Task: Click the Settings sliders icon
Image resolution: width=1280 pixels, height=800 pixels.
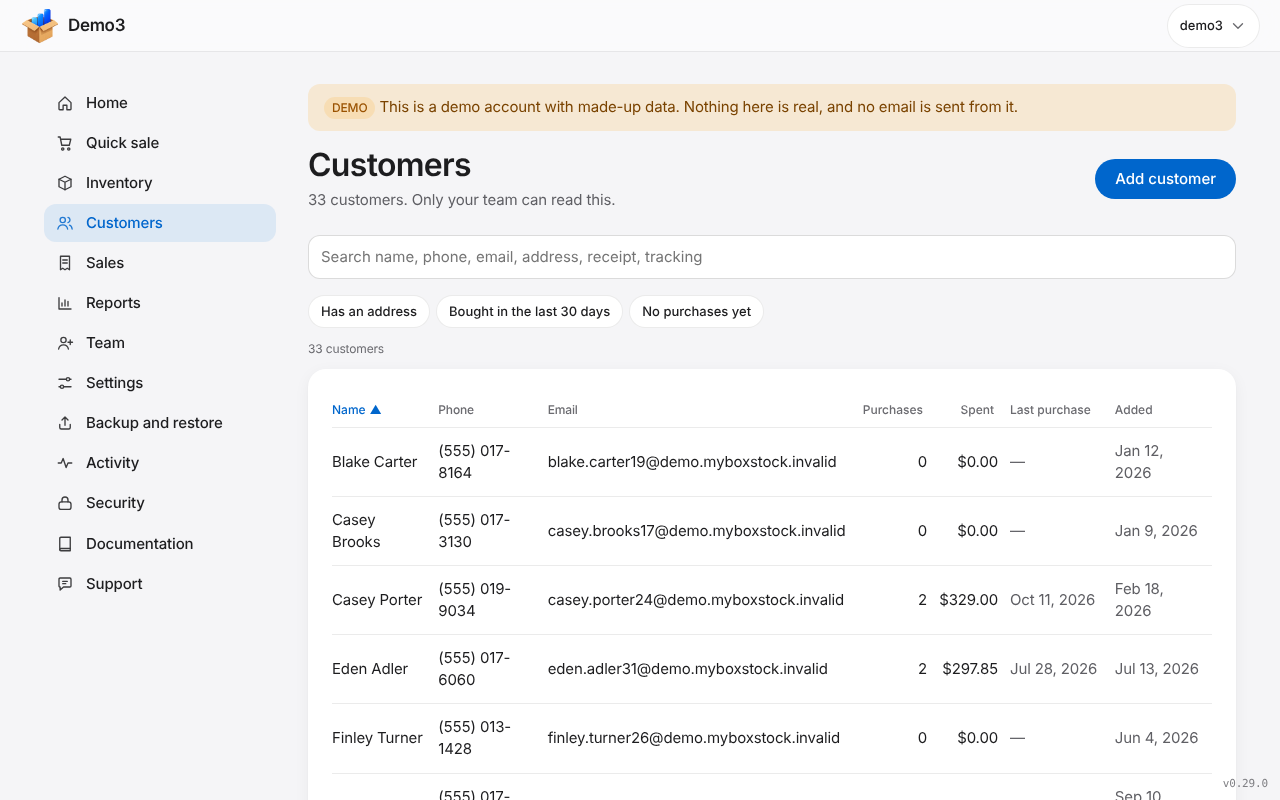Action: (x=65, y=383)
